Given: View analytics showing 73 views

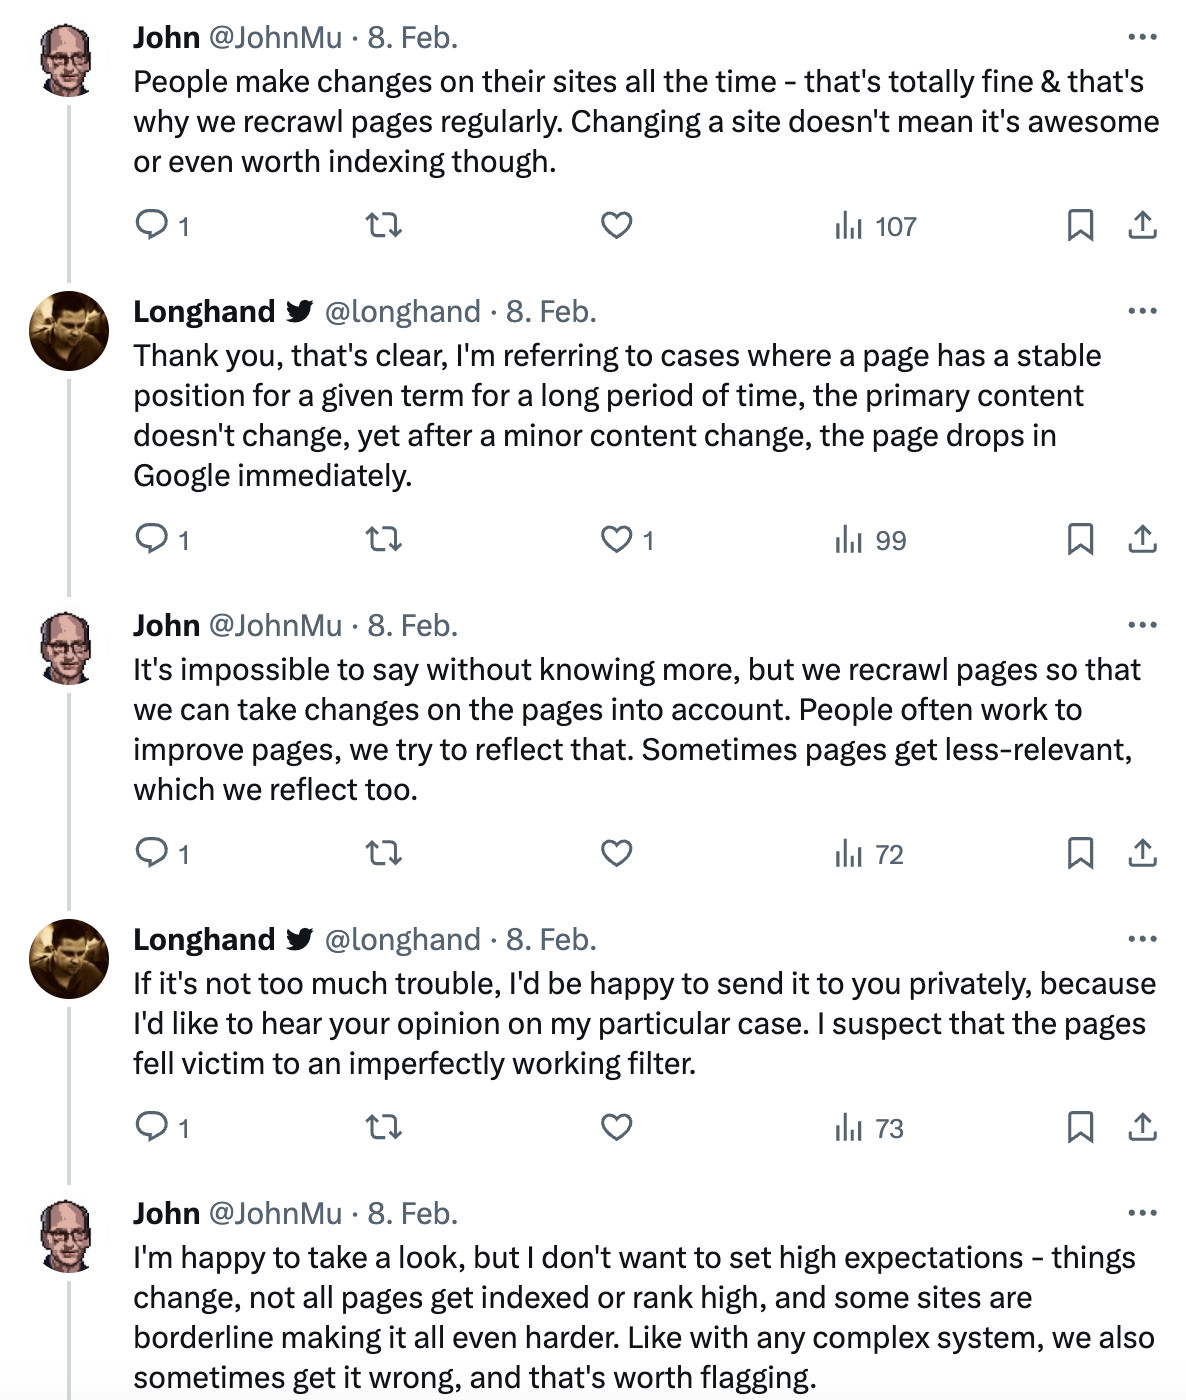Looking at the screenshot, I should pos(870,1128).
